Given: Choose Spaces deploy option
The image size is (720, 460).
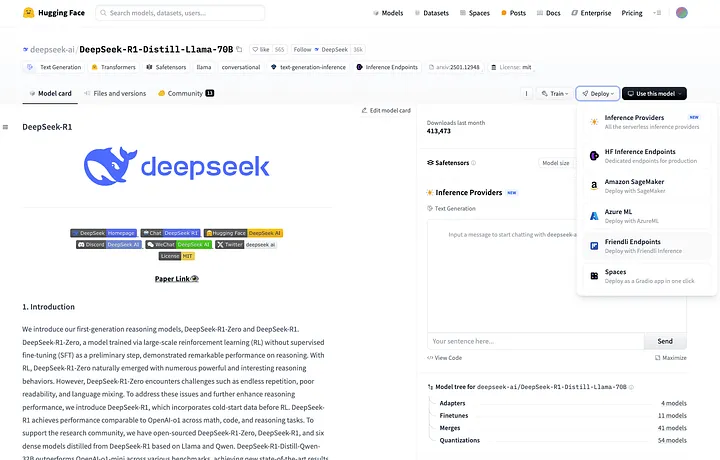Looking at the screenshot, I should click(x=647, y=276).
